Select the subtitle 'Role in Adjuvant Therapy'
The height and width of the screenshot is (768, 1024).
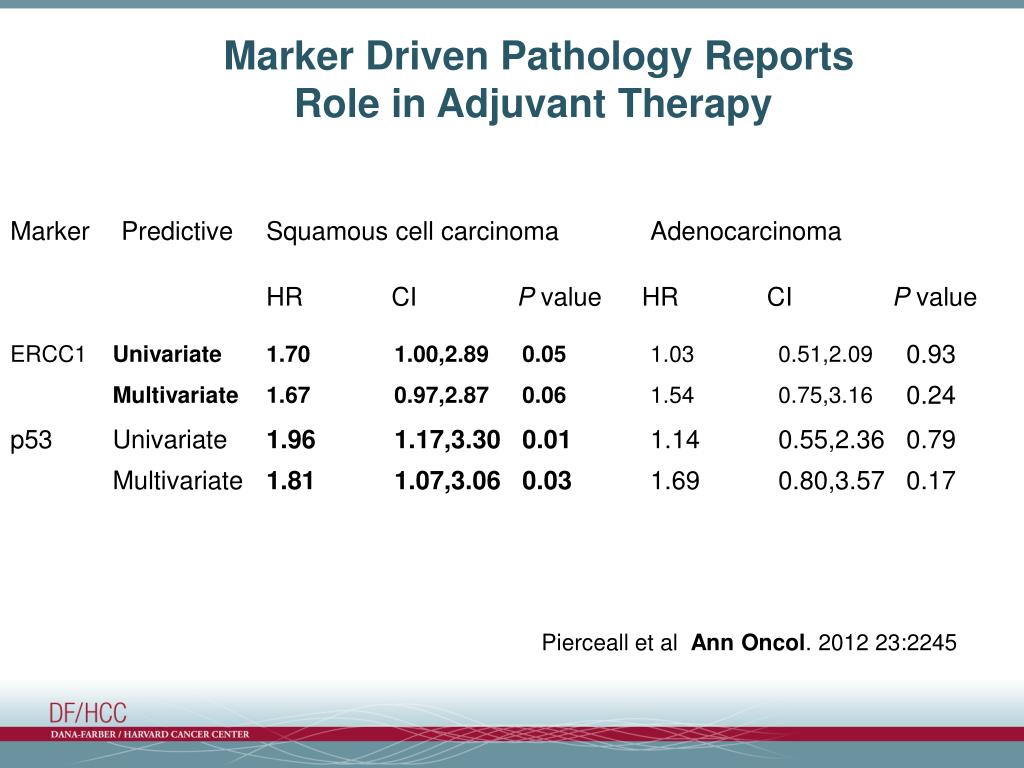click(533, 104)
